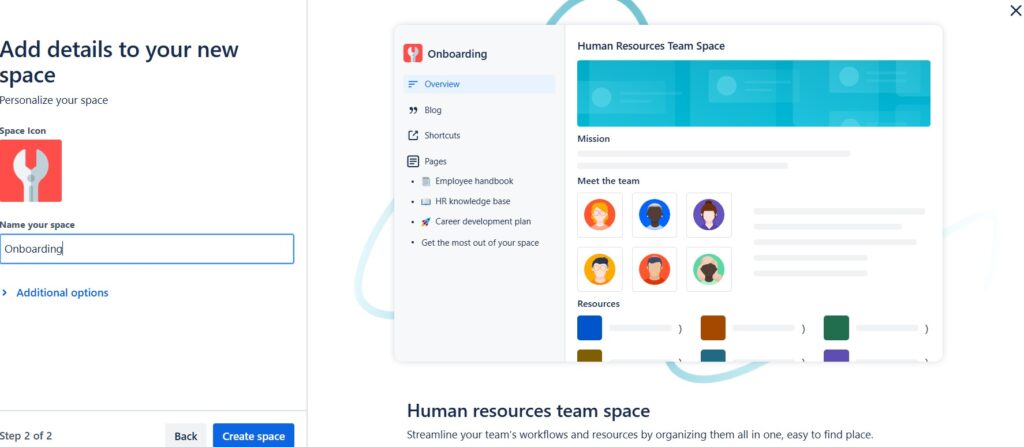Click the Mission heading

(x=594, y=139)
